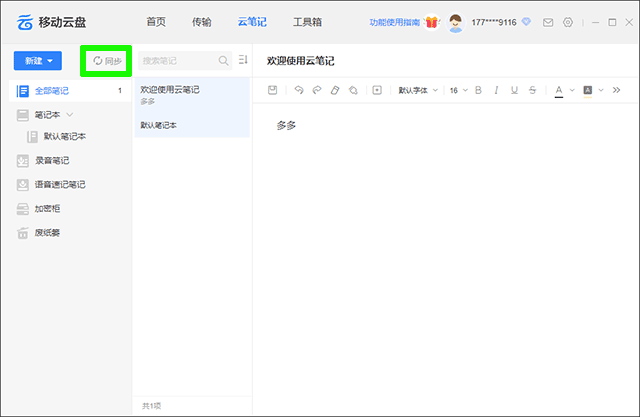Toggle bold formatting
The height and width of the screenshot is (417, 640).
tap(478, 90)
